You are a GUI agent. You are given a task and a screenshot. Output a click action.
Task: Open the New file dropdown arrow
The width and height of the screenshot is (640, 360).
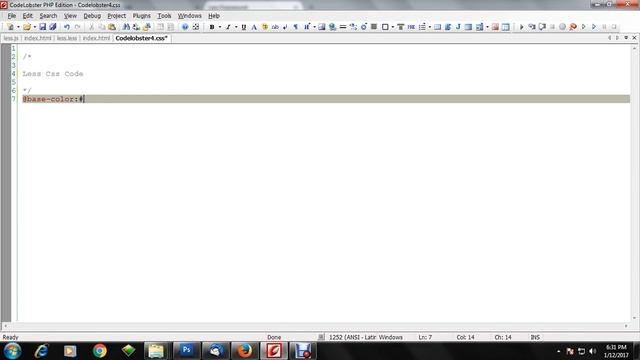(x=18, y=27)
